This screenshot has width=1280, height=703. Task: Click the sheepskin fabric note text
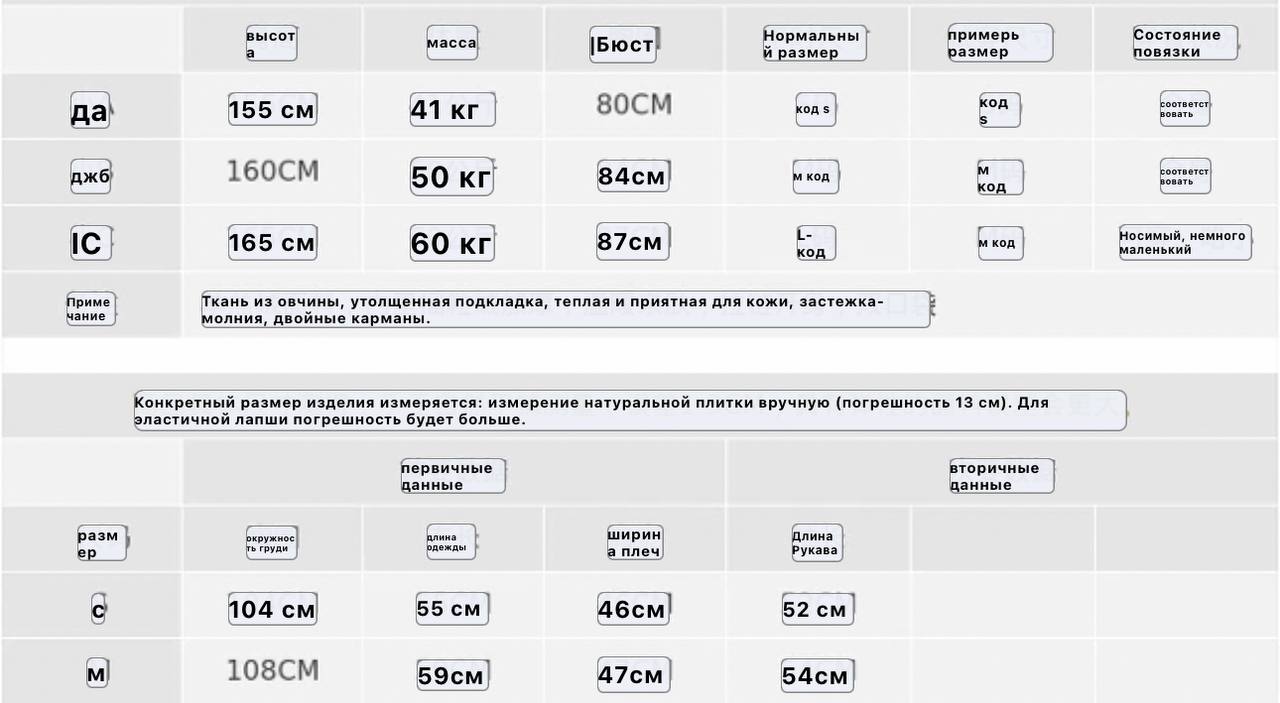point(565,309)
